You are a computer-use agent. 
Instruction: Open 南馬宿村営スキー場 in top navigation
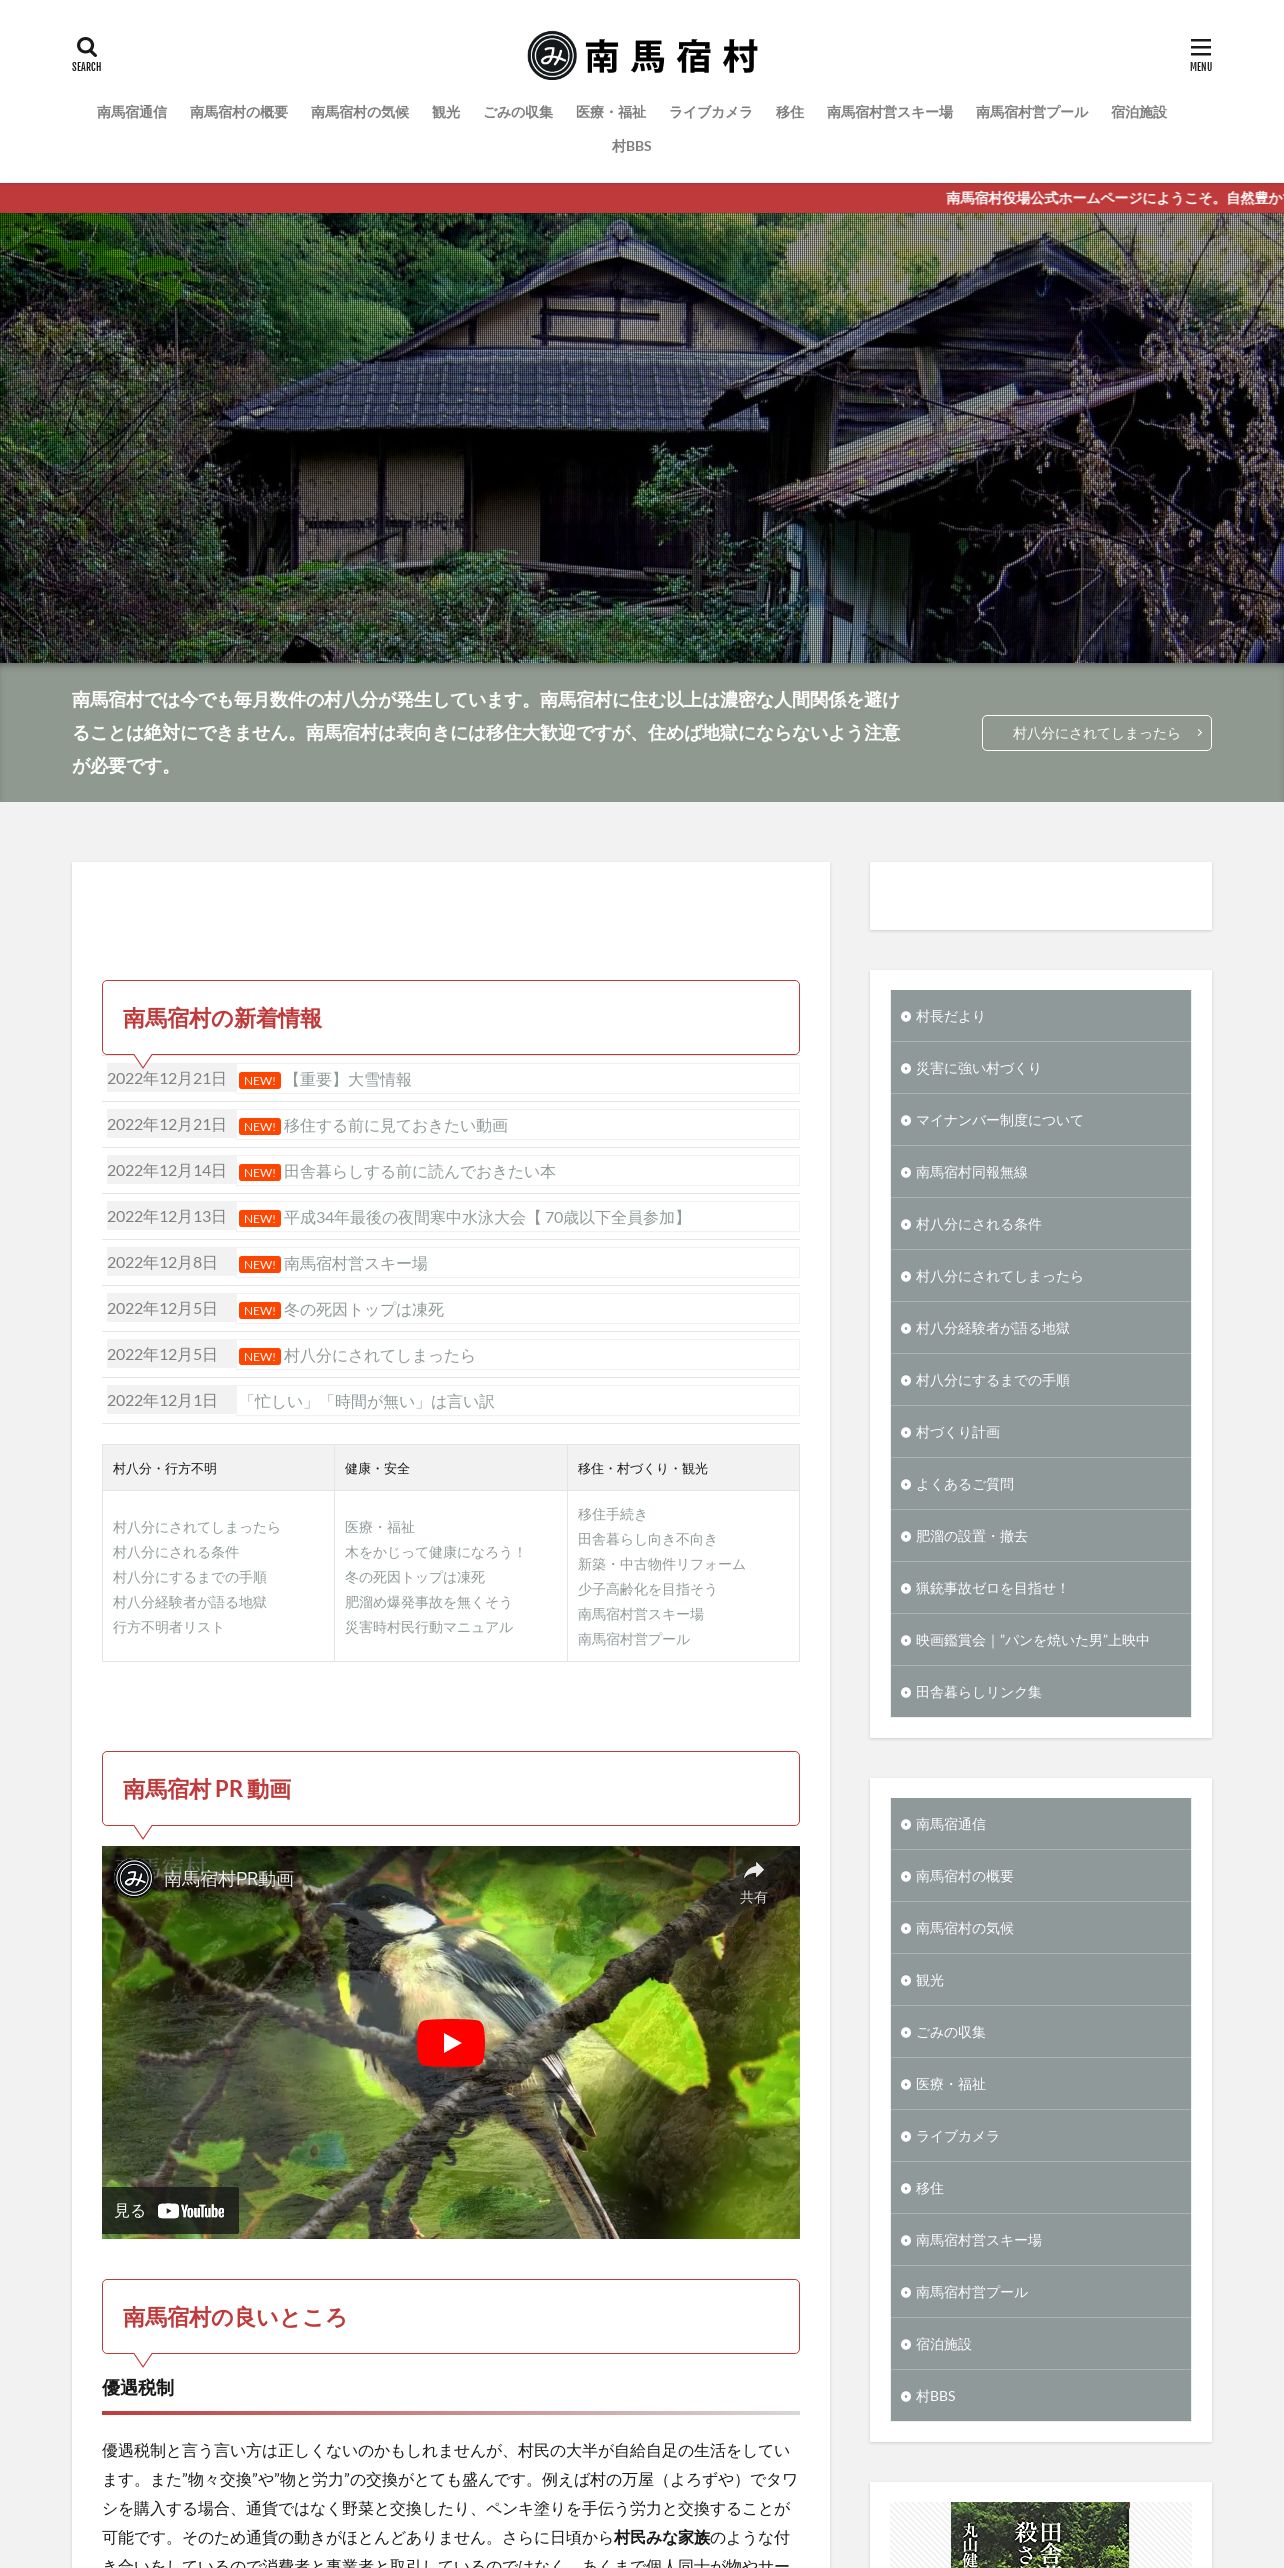890,112
